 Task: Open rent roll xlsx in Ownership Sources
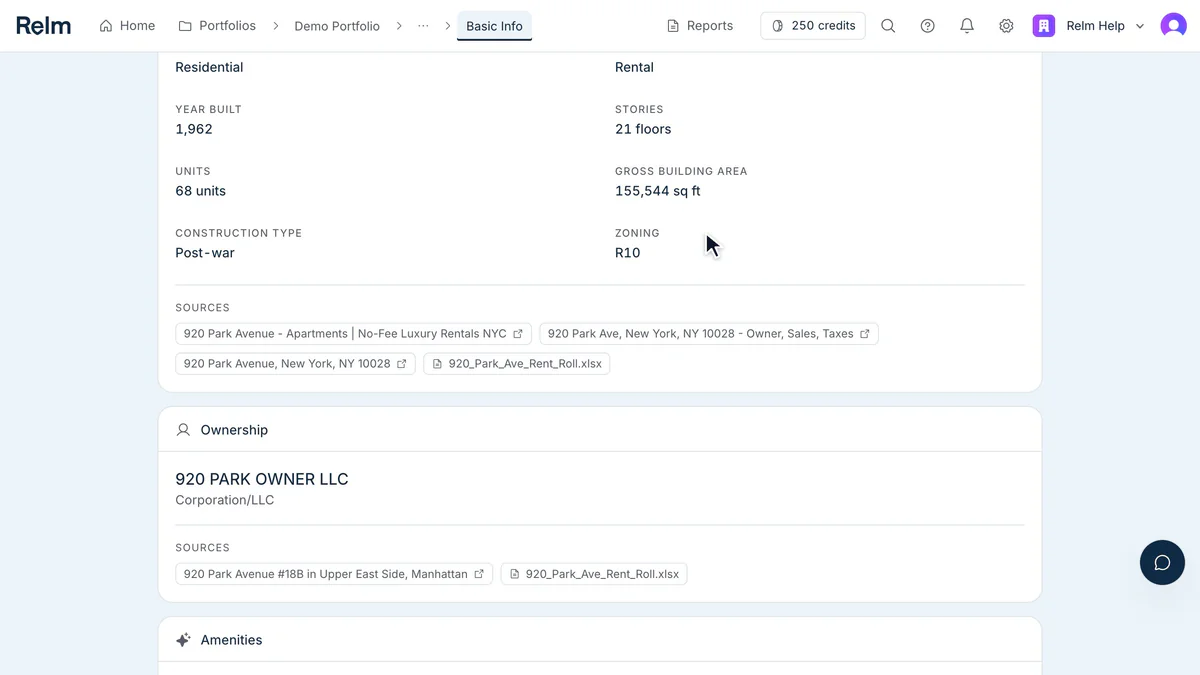[x=594, y=574]
